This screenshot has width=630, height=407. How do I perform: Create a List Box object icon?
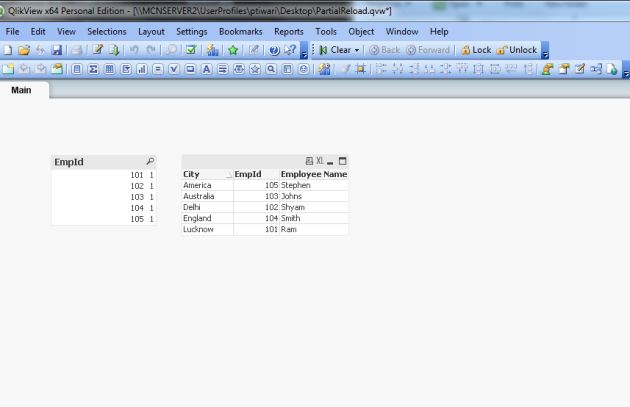77,69
